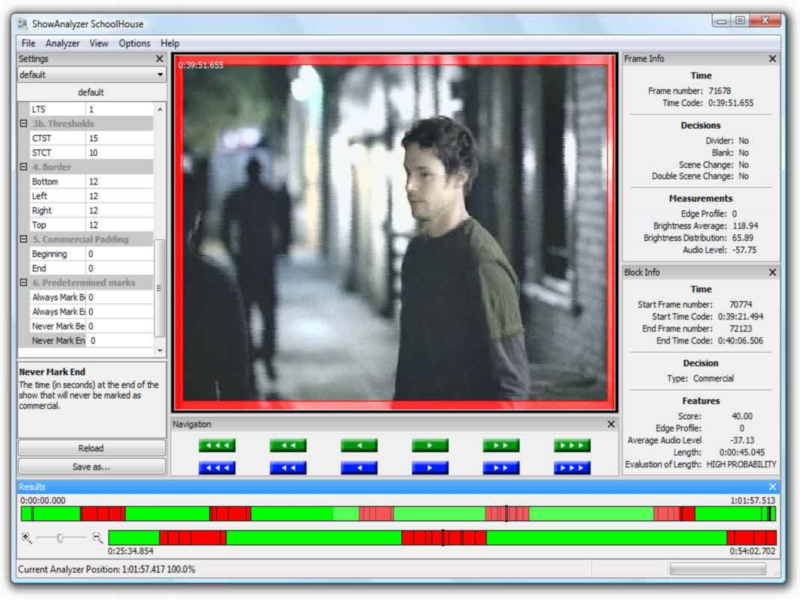The image size is (800, 600).
Task: Close the Navigation panel
Action: point(611,424)
